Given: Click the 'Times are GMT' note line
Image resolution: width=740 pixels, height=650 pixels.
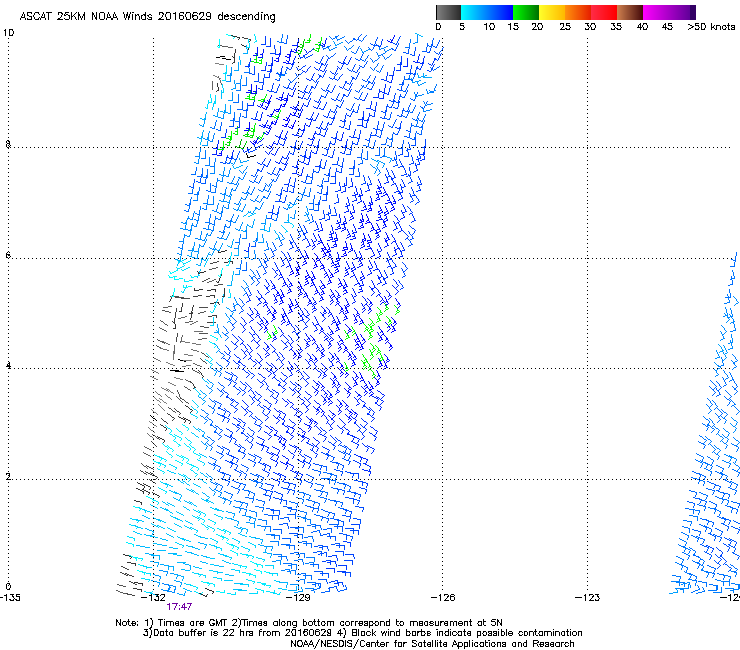Looking at the screenshot, I should 309,623.
